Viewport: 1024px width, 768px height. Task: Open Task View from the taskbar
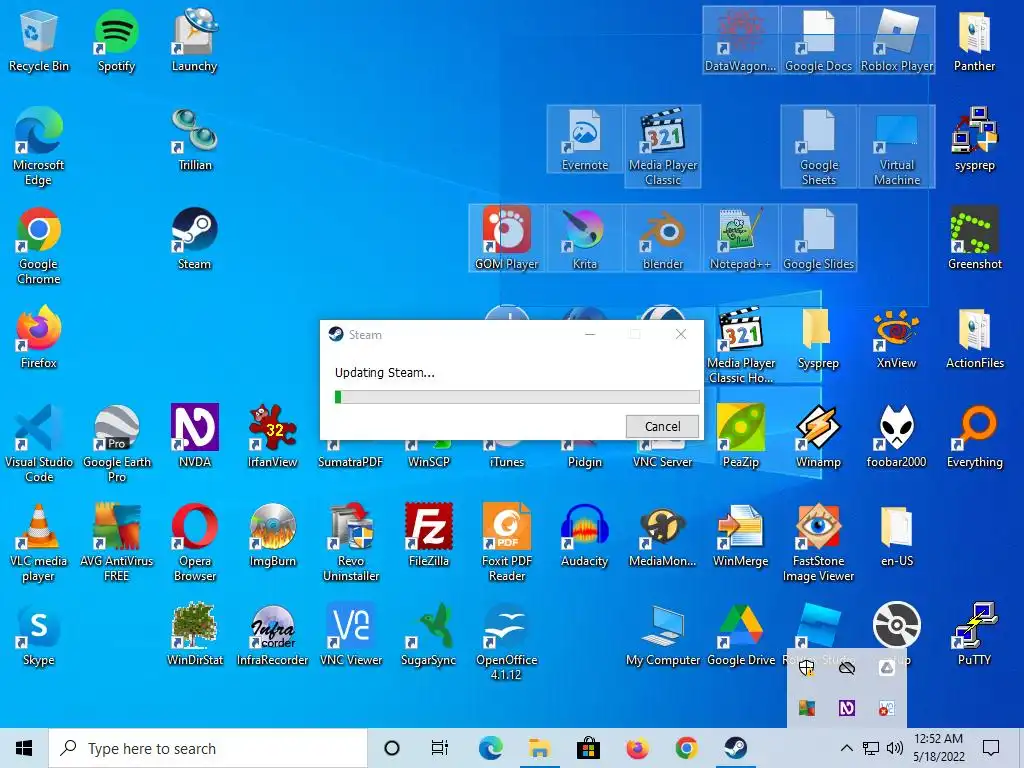coord(440,748)
